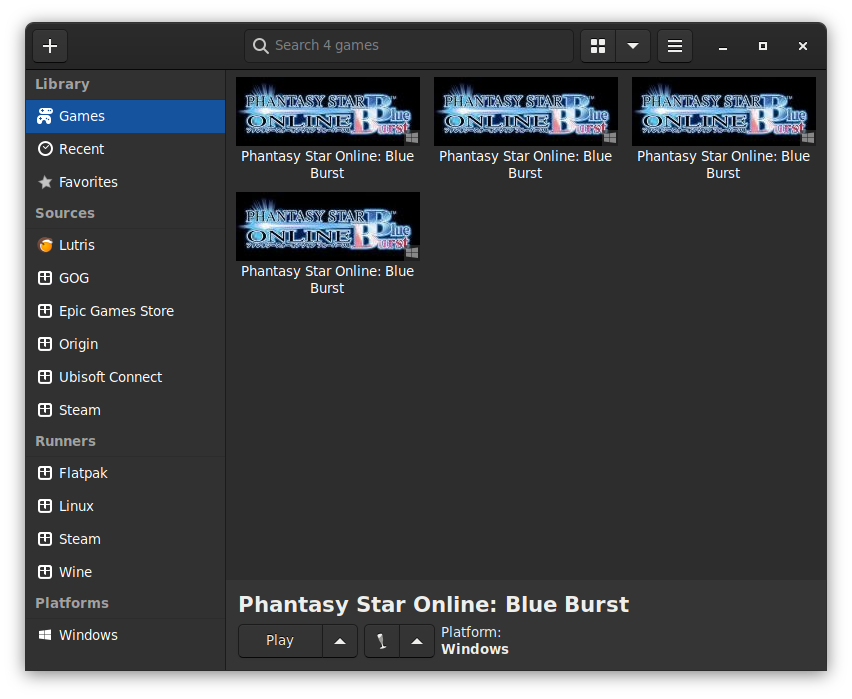Open Favorites in the sidebar
Screen dimensions: 852x699
126,182
